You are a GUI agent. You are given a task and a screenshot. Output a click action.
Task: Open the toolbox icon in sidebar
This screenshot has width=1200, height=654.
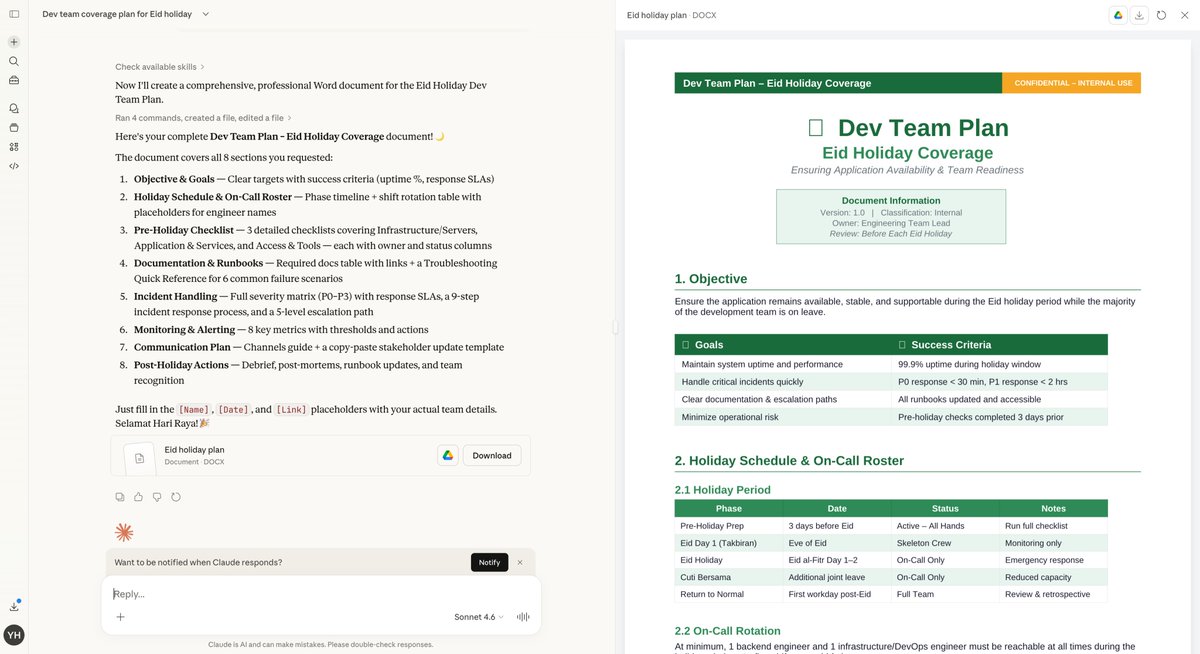pos(14,80)
